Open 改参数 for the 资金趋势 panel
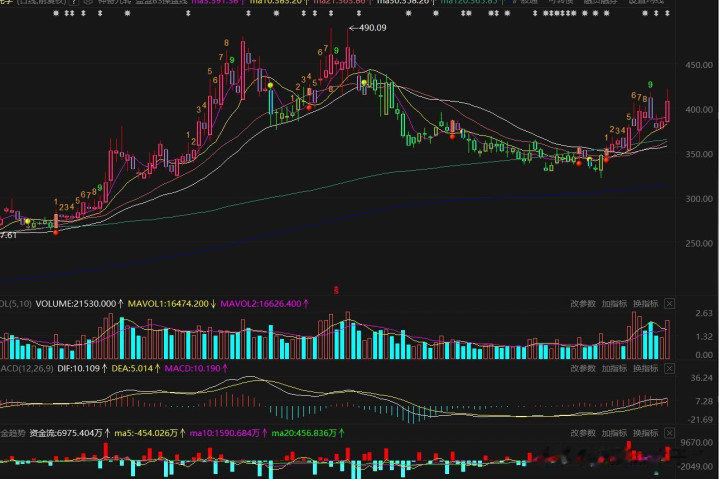 tap(583, 433)
